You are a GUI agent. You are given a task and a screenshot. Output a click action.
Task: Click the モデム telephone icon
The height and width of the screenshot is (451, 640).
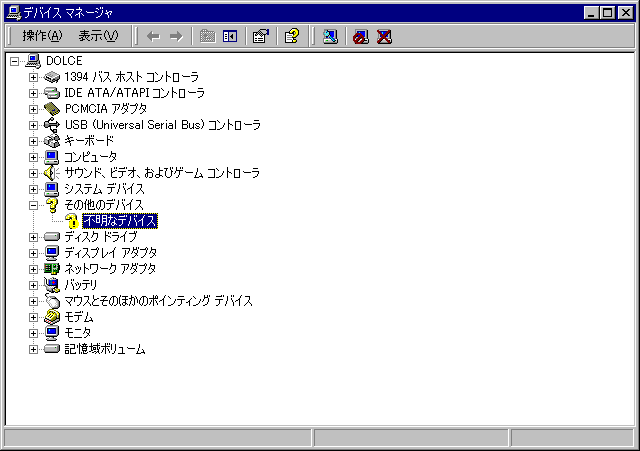52,317
